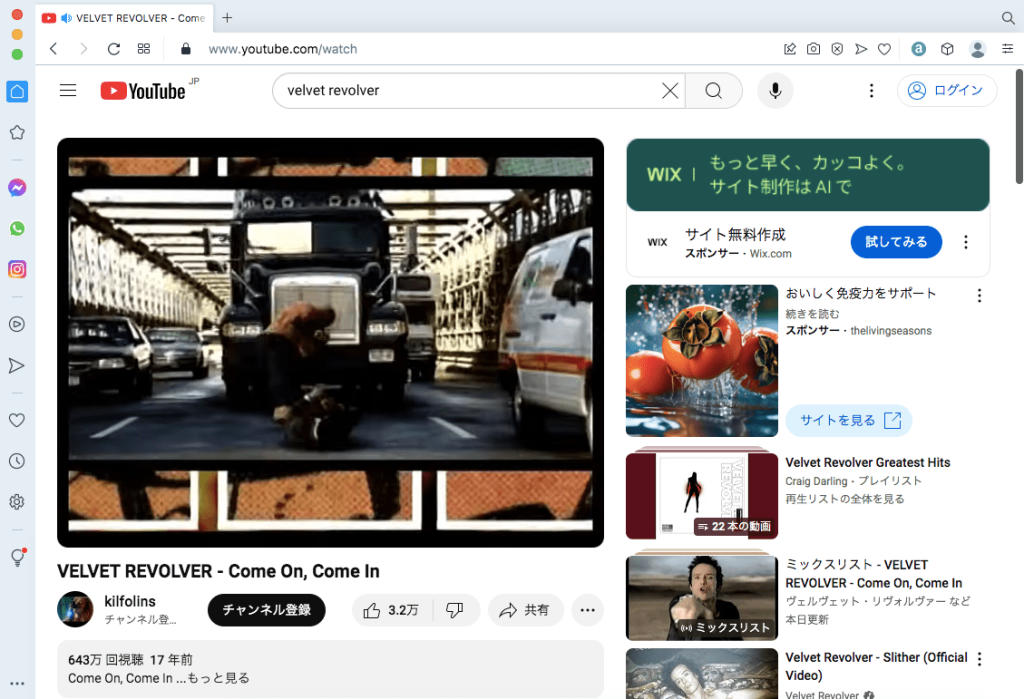Clear the search box with the X

(670, 91)
